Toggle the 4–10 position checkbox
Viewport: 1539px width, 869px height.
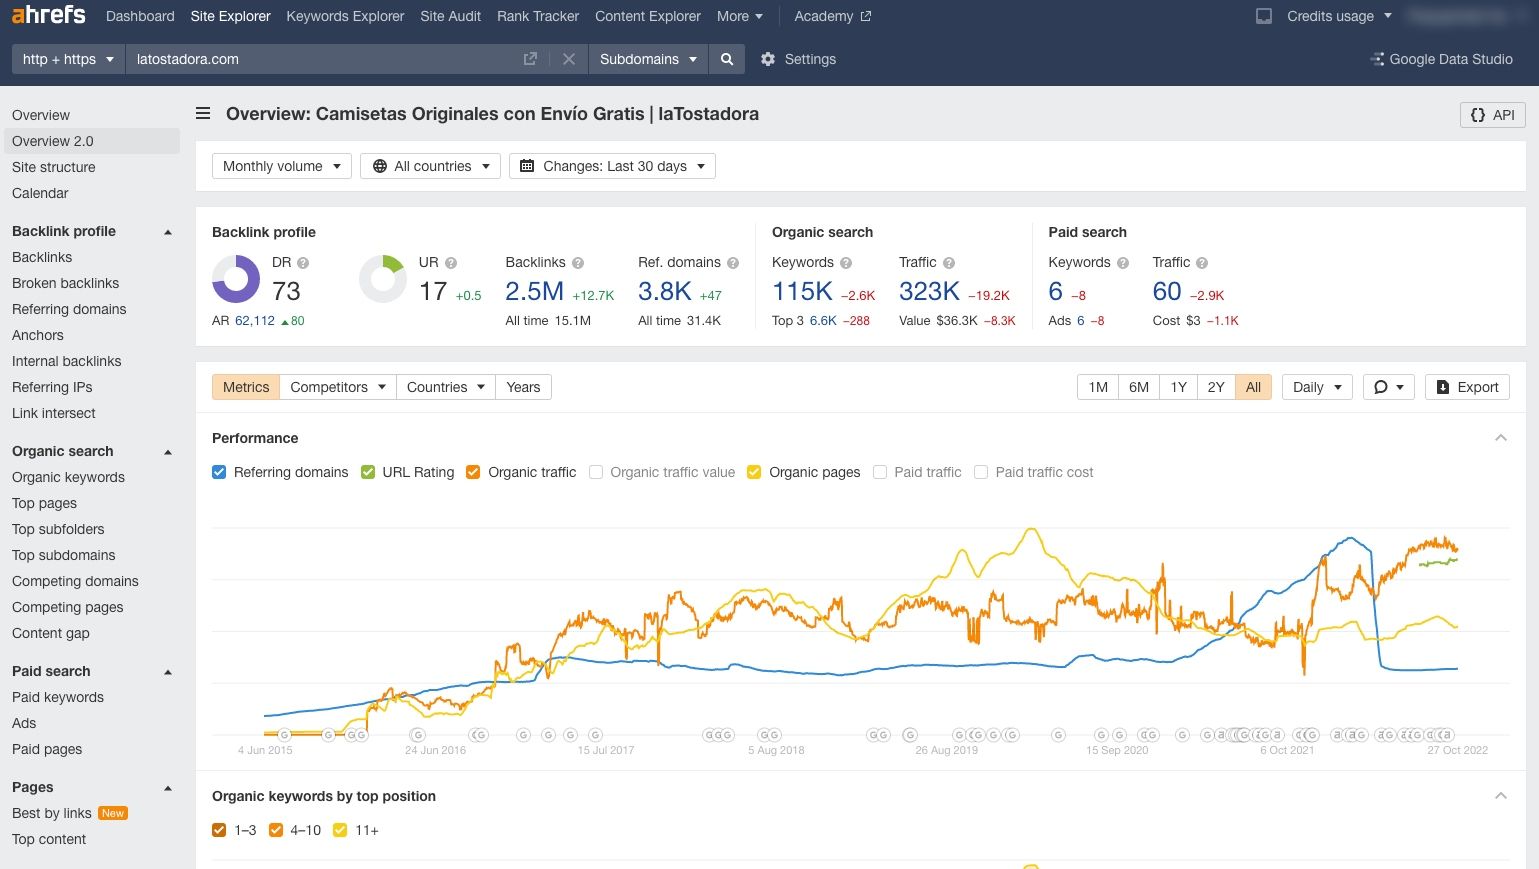click(276, 830)
